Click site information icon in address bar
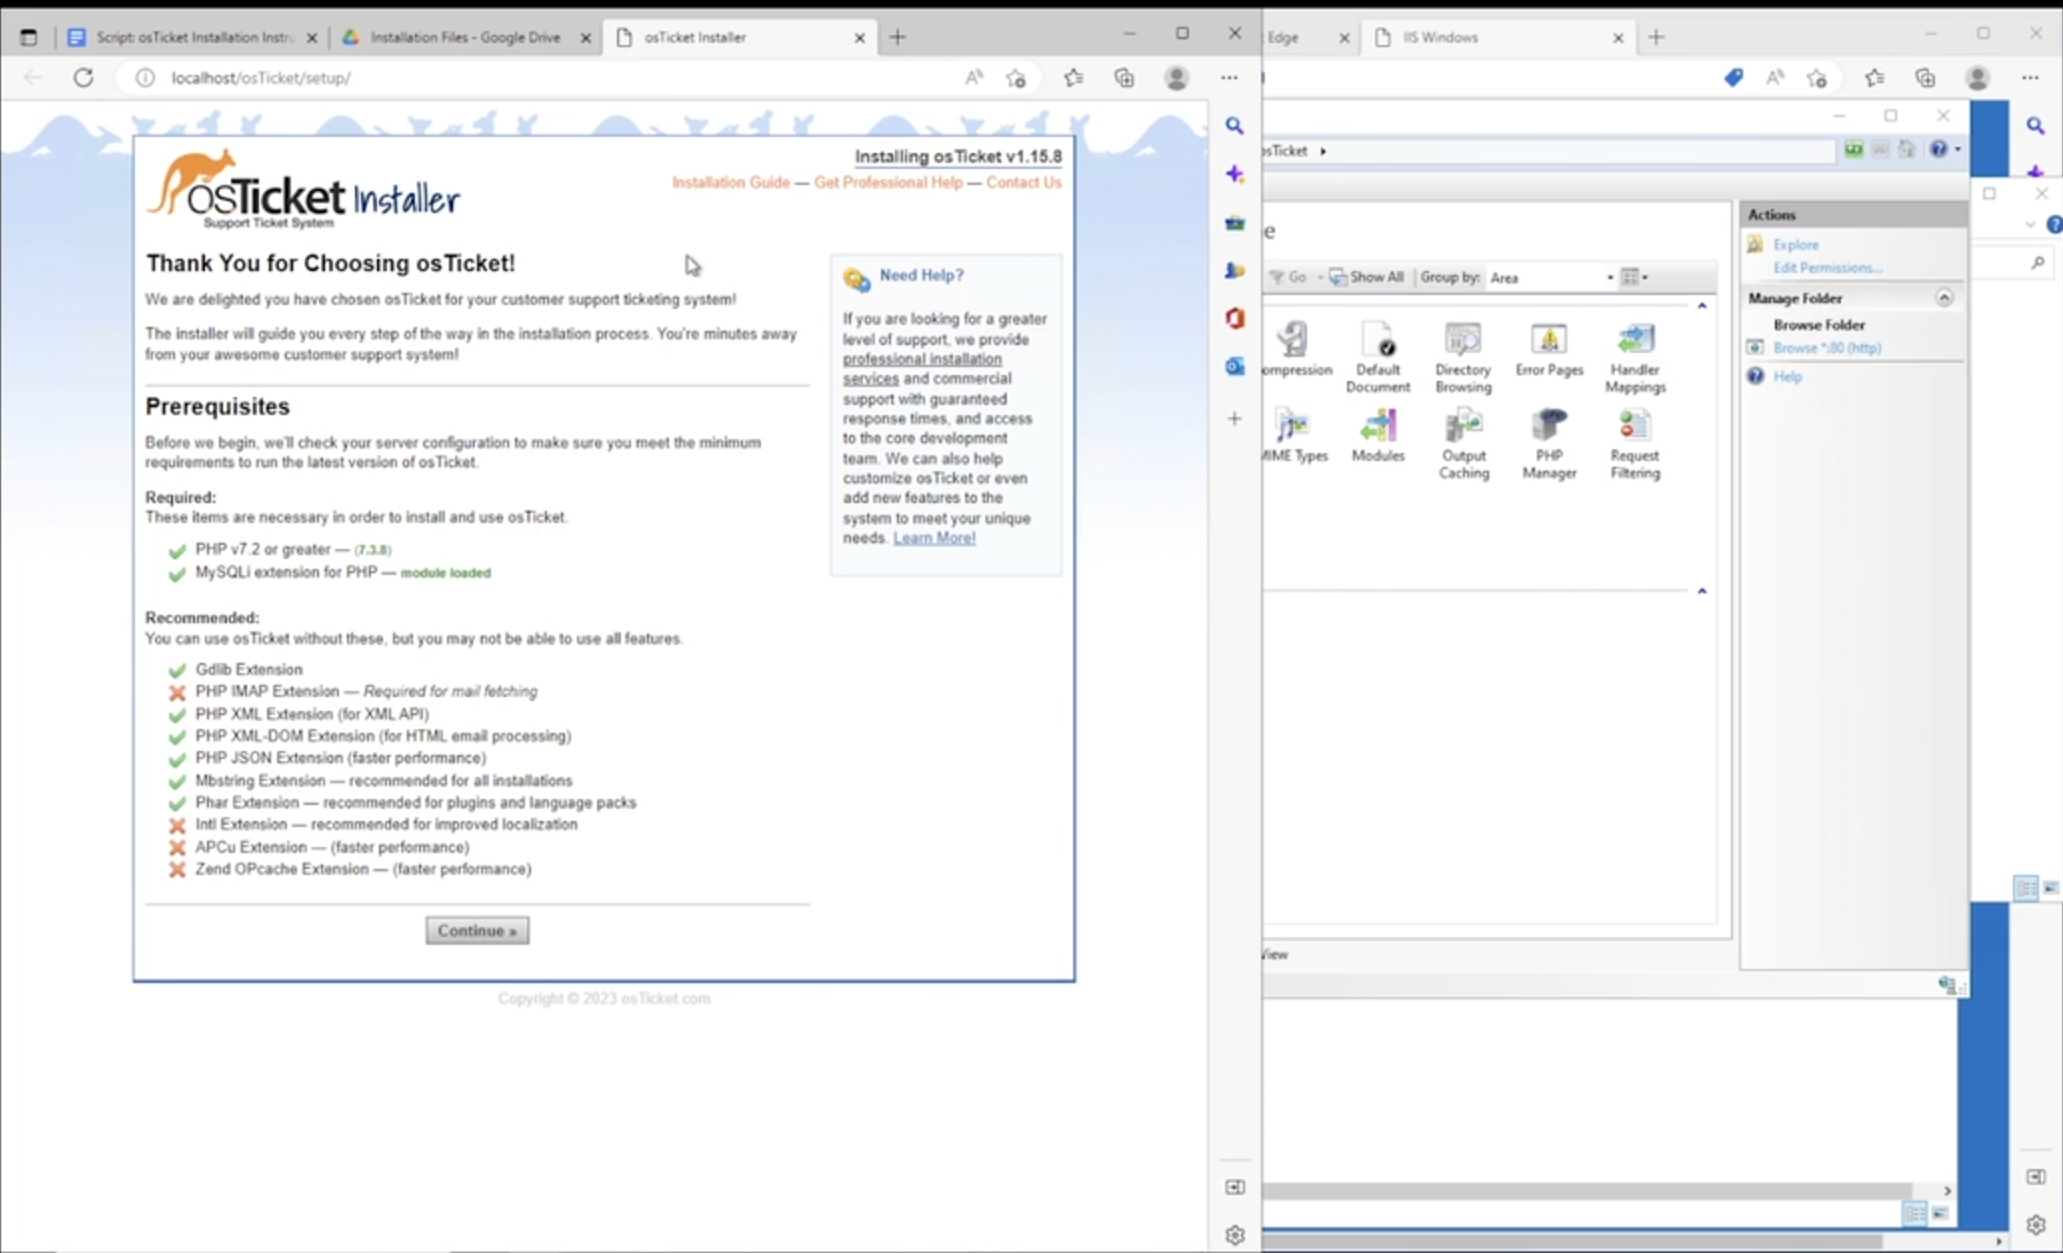Screen dimensions: 2063x1253 coord(145,77)
